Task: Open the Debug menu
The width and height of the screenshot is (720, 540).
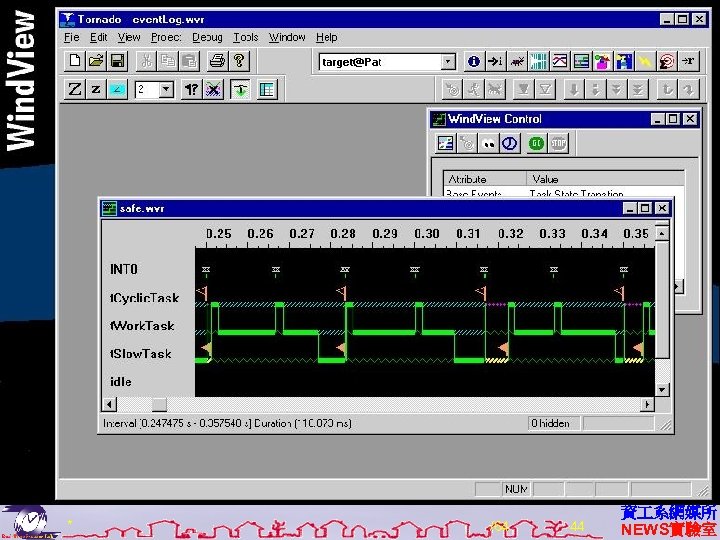Action: [207, 37]
